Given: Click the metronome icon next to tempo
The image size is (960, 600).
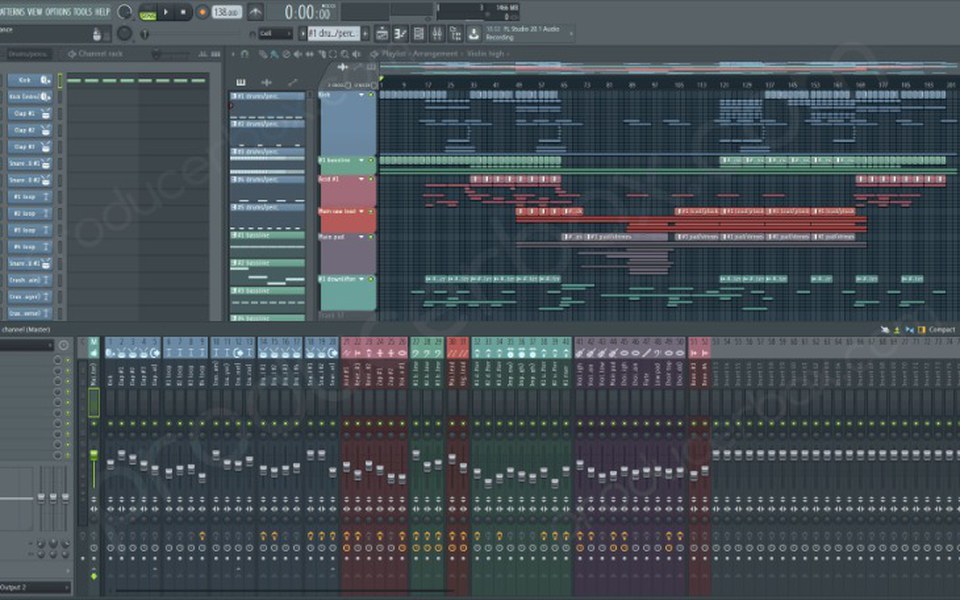Looking at the screenshot, I should pyautogui.click(x=255, y=12).
